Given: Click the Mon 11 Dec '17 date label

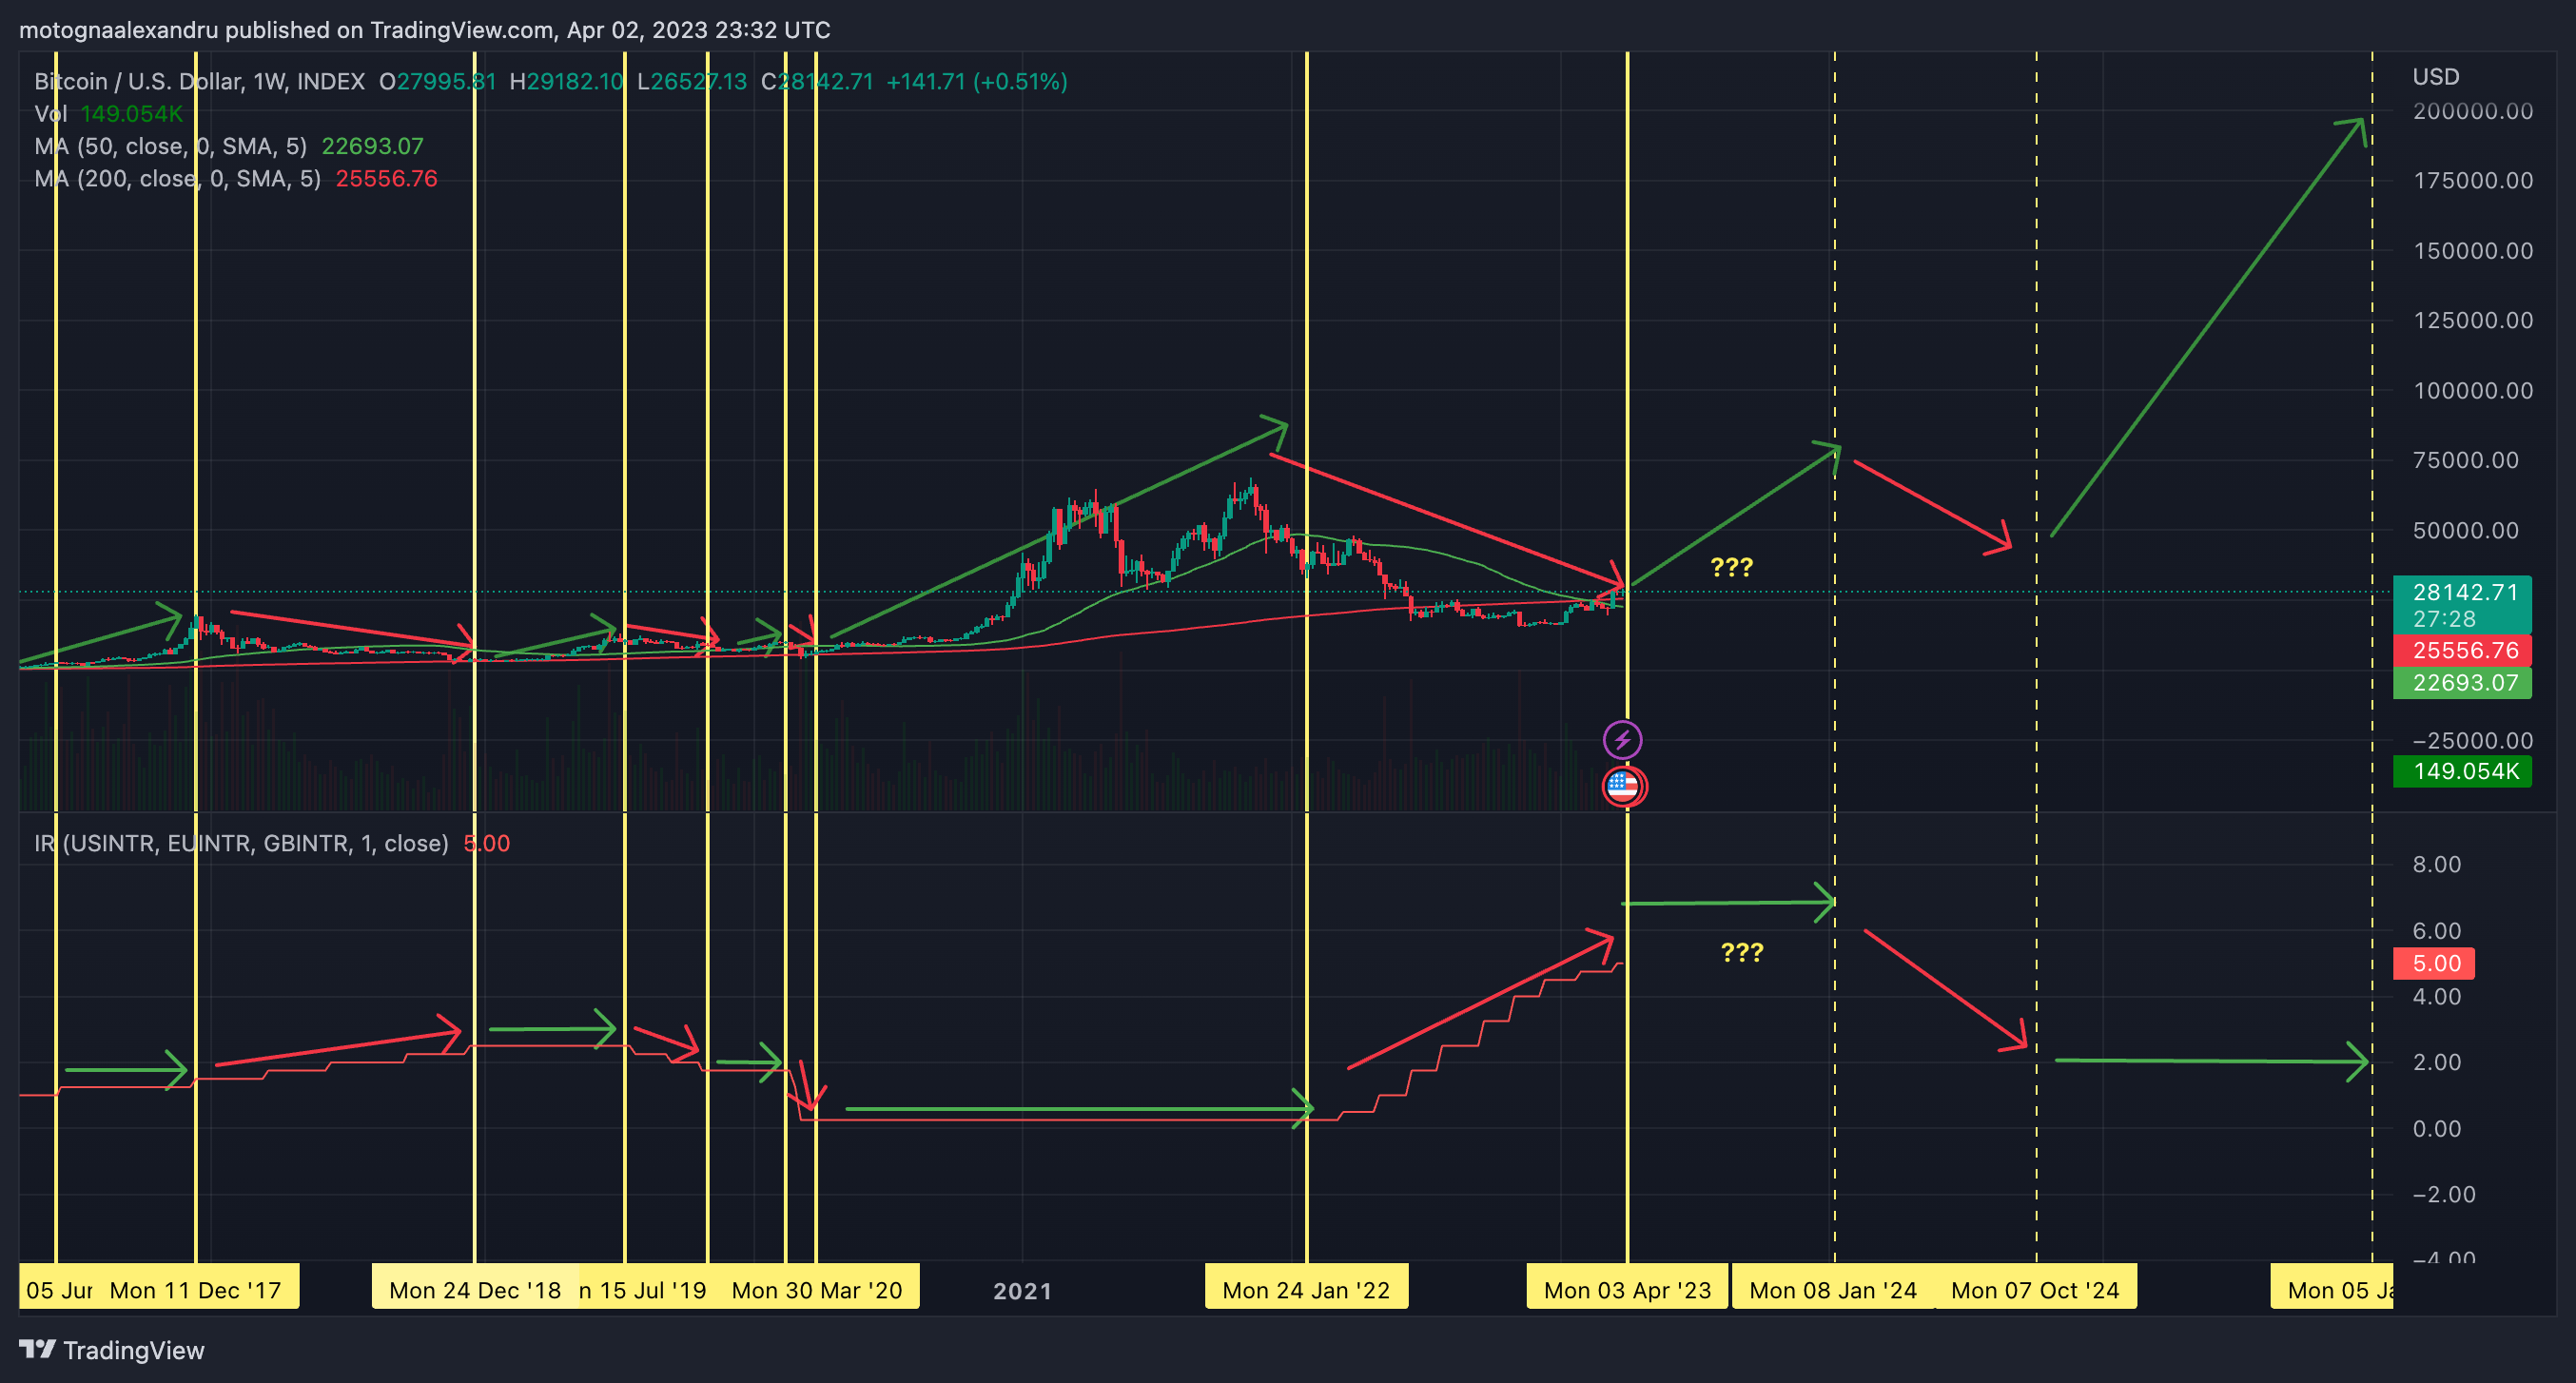Looking at the screenshot, I should (196, 1290).
